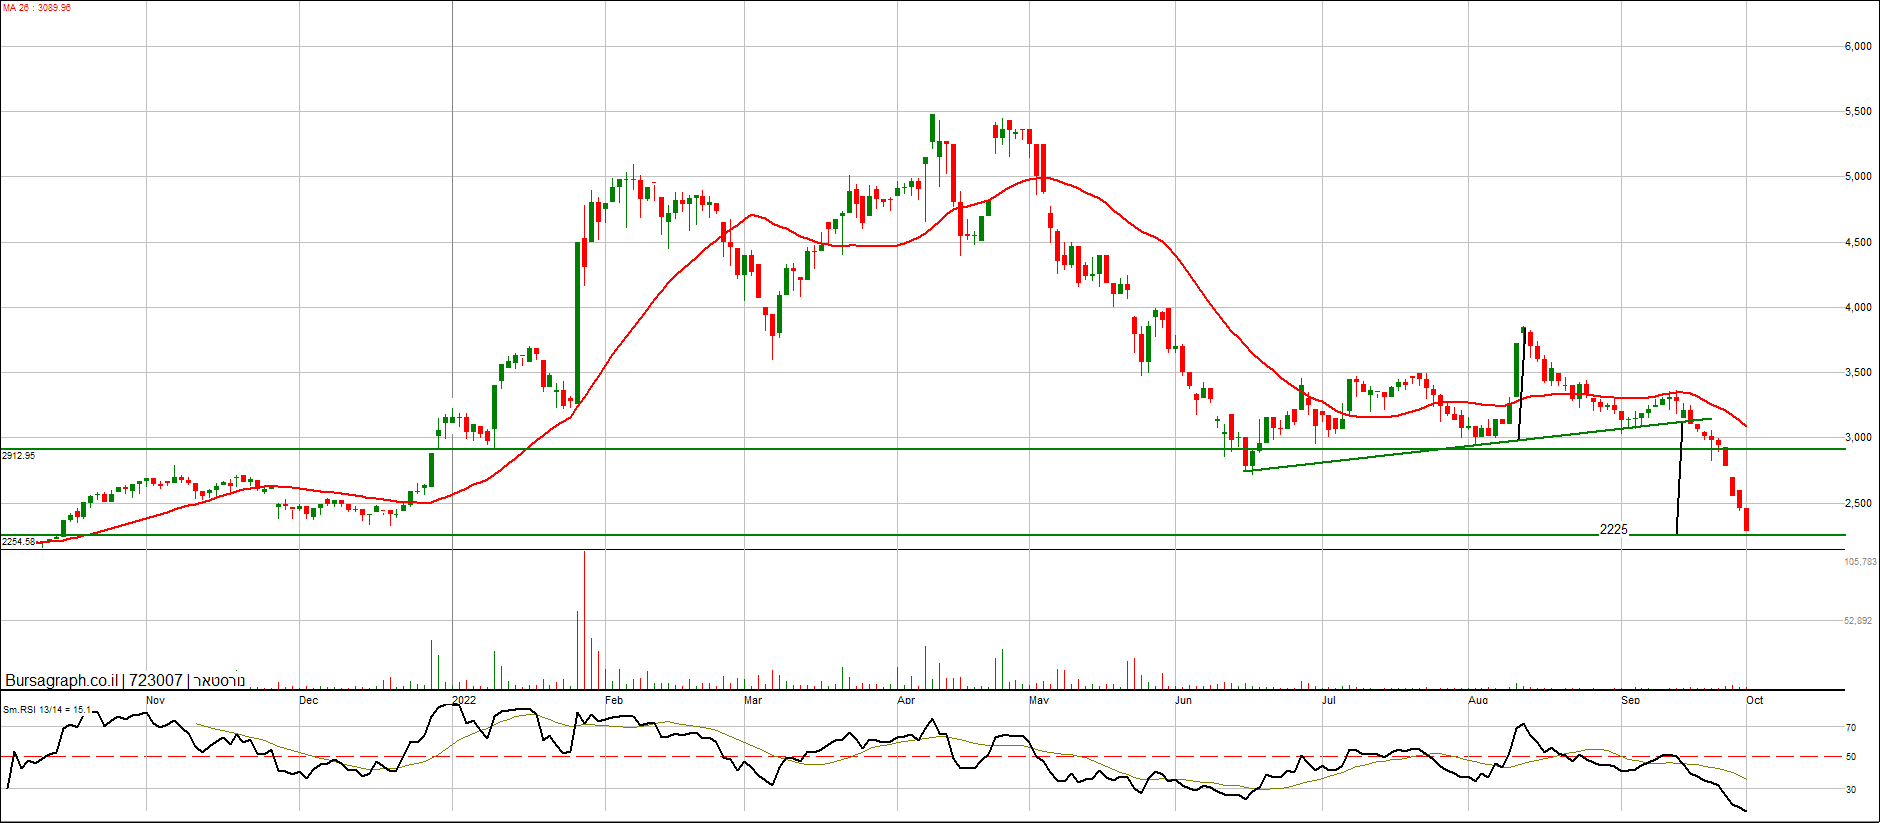The image size is (1880, 823).
Task: Click the 4,000 price axis label
Action: [1857, 307]
